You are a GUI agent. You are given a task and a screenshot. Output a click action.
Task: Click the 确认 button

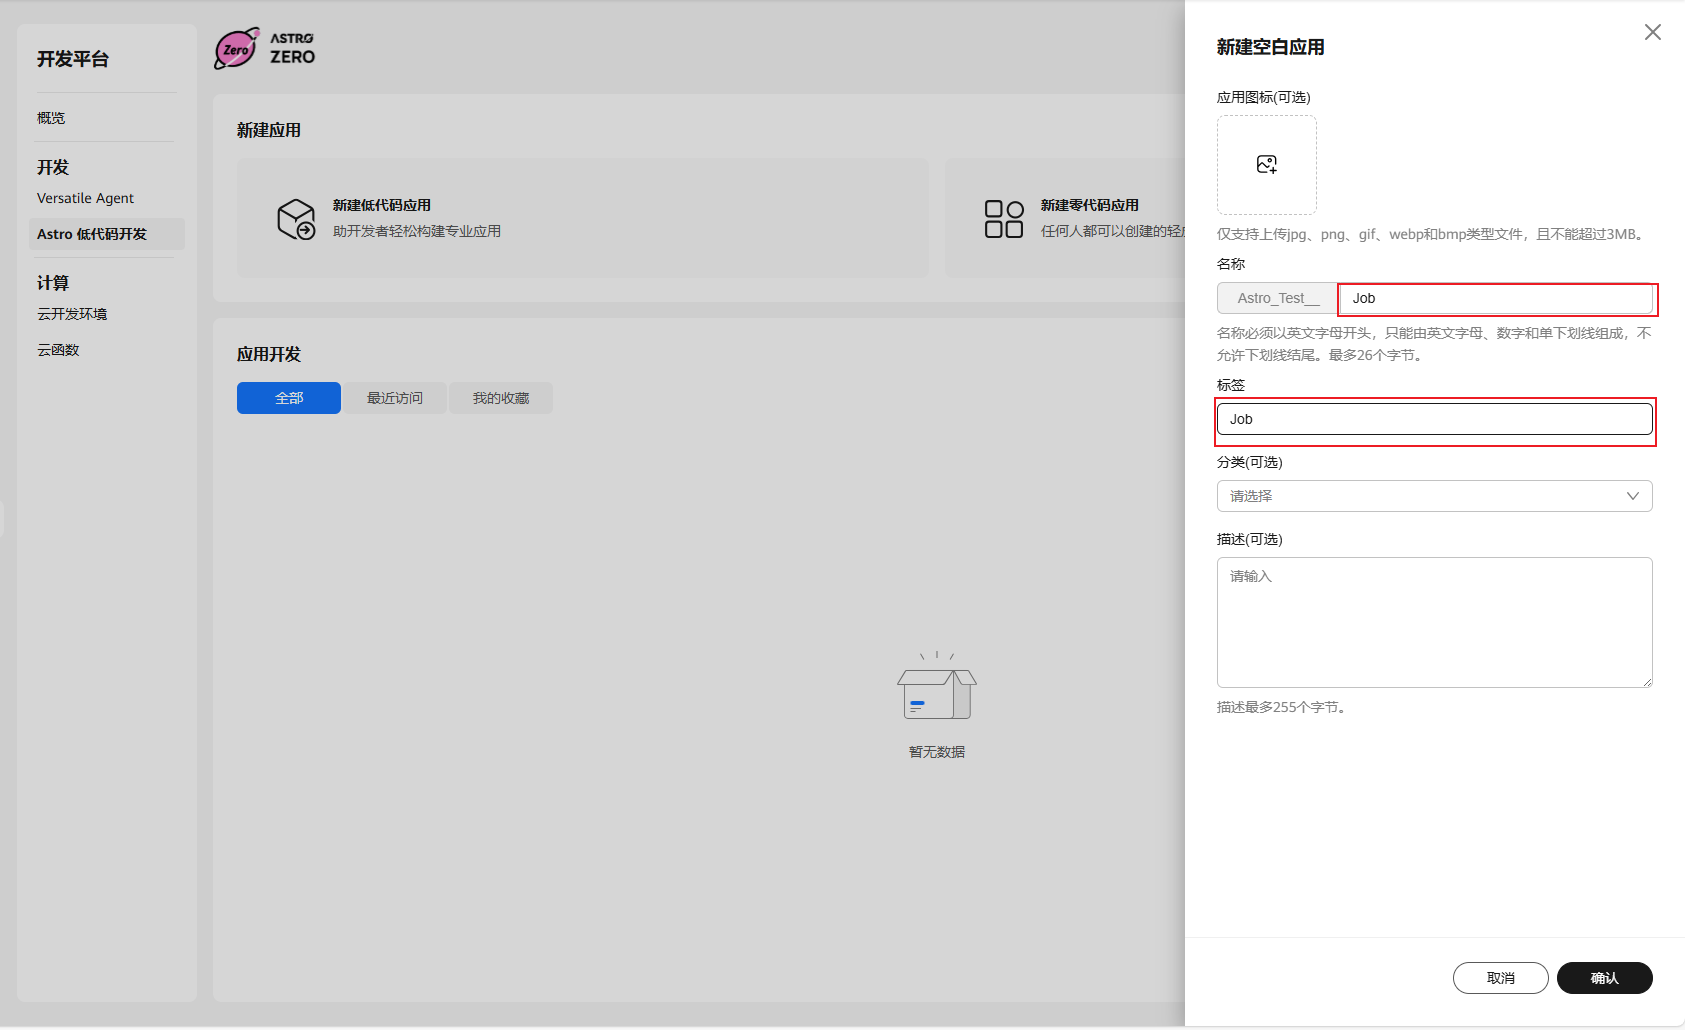click(1605, 978)
